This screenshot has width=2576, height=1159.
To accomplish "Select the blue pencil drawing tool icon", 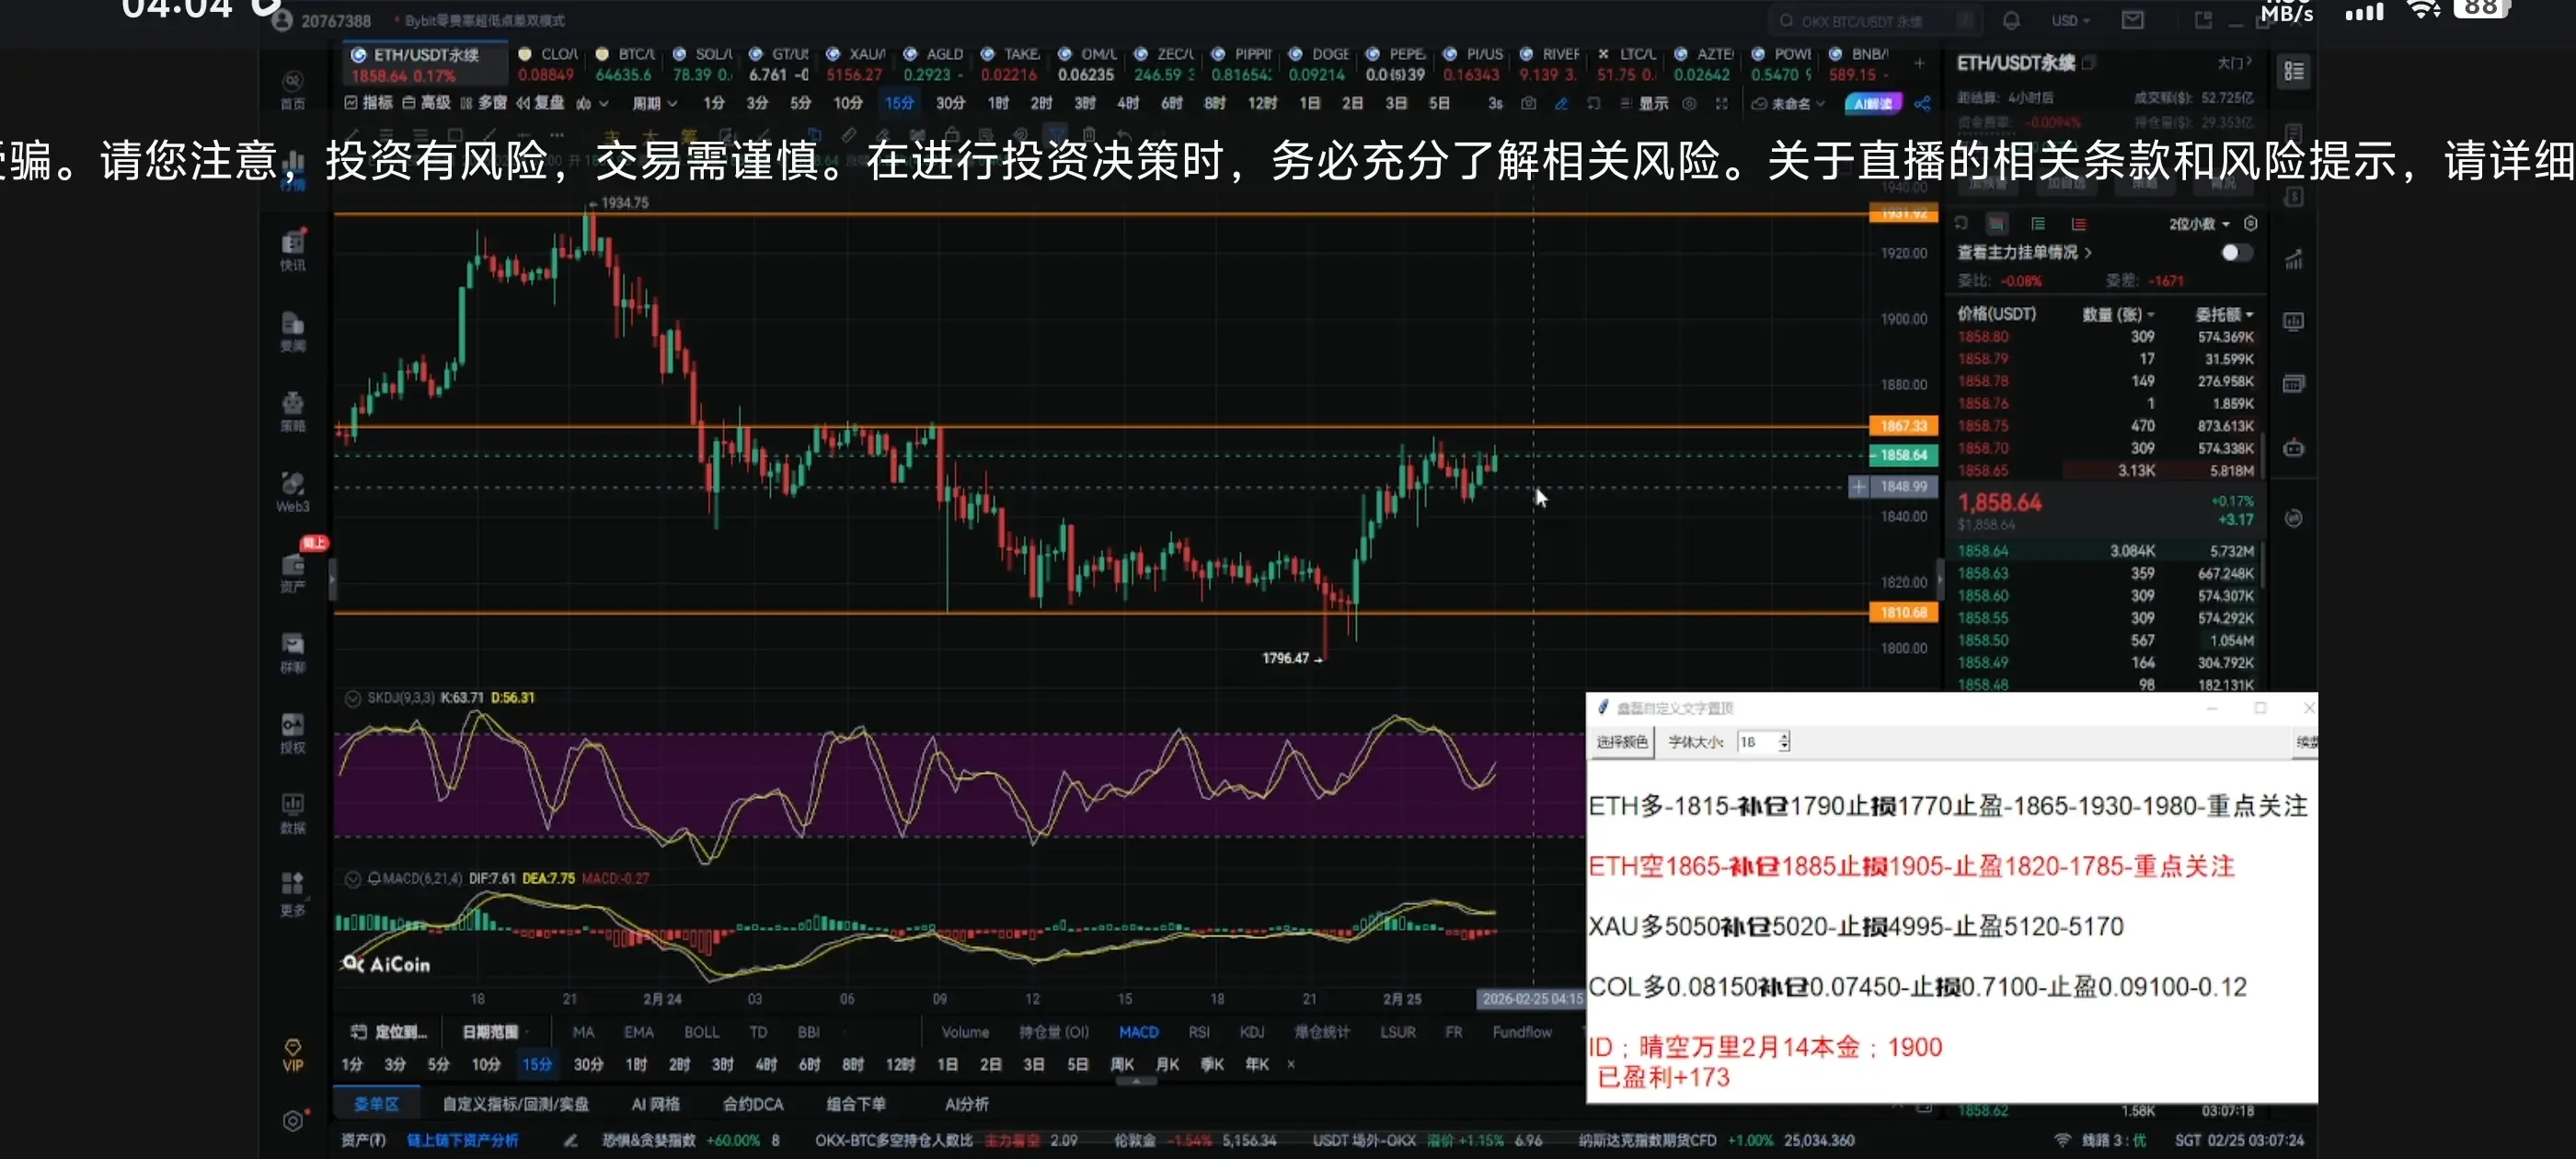I will (x=1561, y=103).
